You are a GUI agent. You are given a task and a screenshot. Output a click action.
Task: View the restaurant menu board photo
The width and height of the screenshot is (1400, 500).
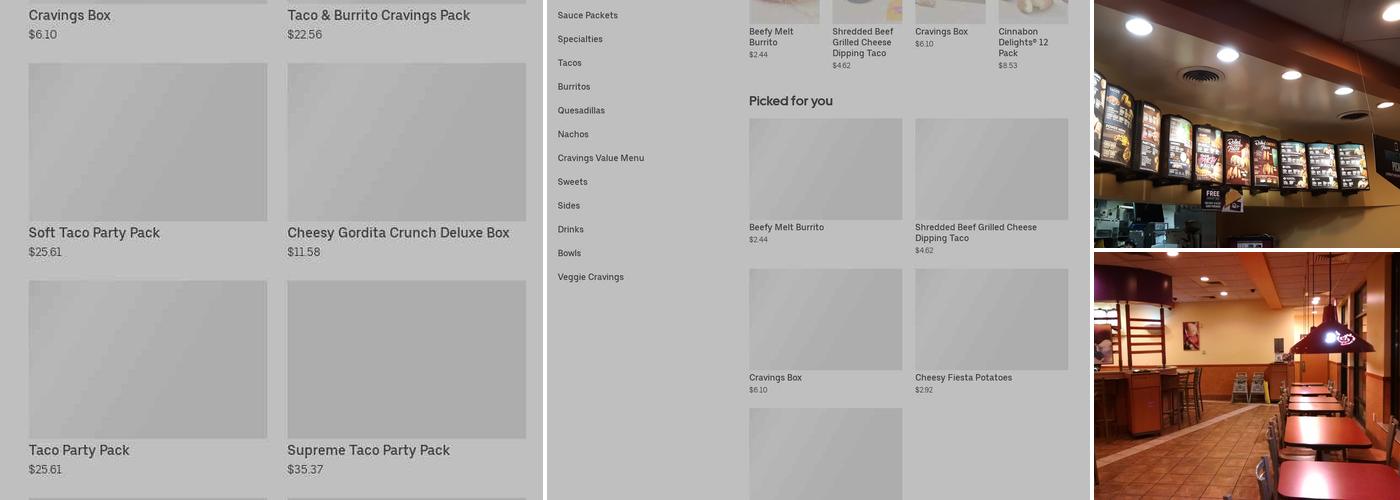(x=1246, y=124)
